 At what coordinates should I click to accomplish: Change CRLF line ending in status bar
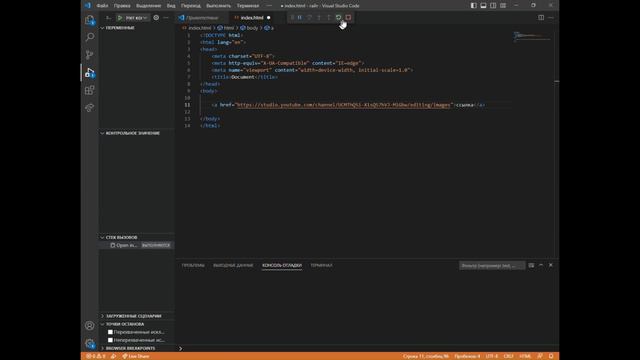point(508,356)
